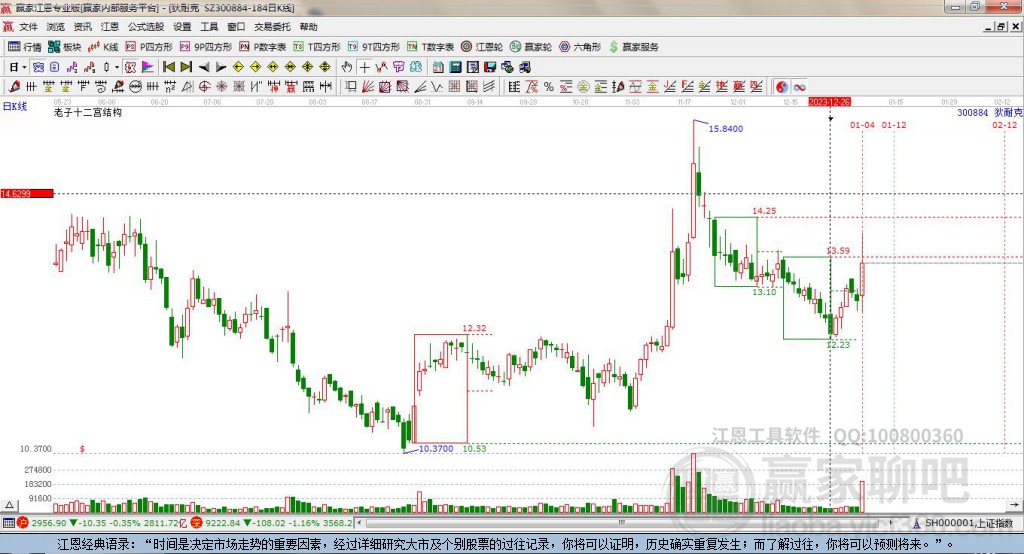Open the 江恩 menu

[x=110, y=27]
